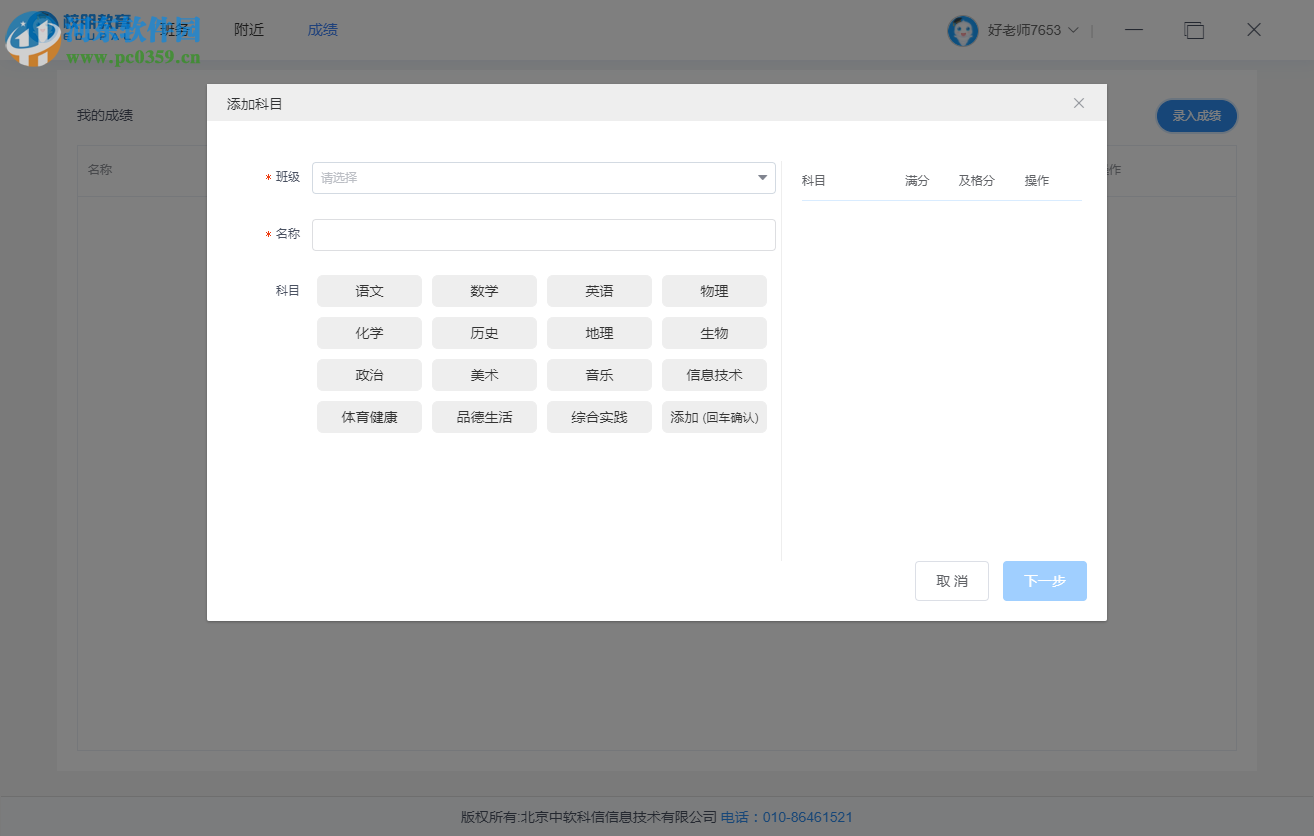Select the 历史 subject
1314x836 pixels.
click(484, 333)
